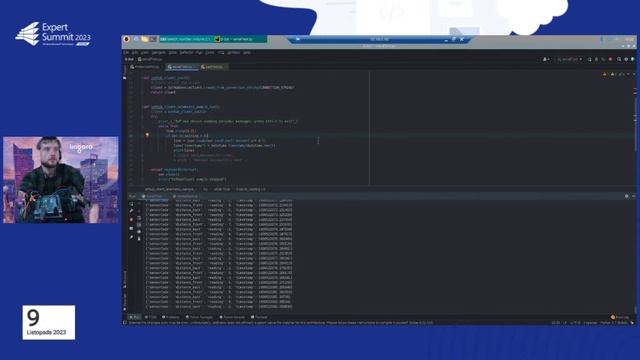
Task: Open the Event Log in bottom right
Action: pos(620,317)
